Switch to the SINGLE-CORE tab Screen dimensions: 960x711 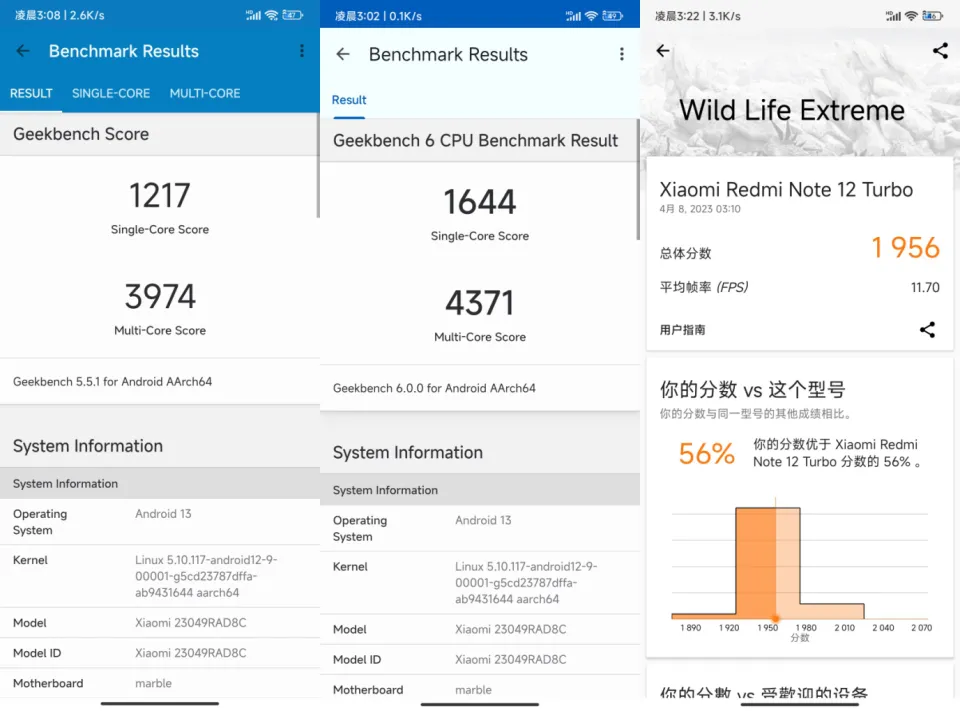111,93
